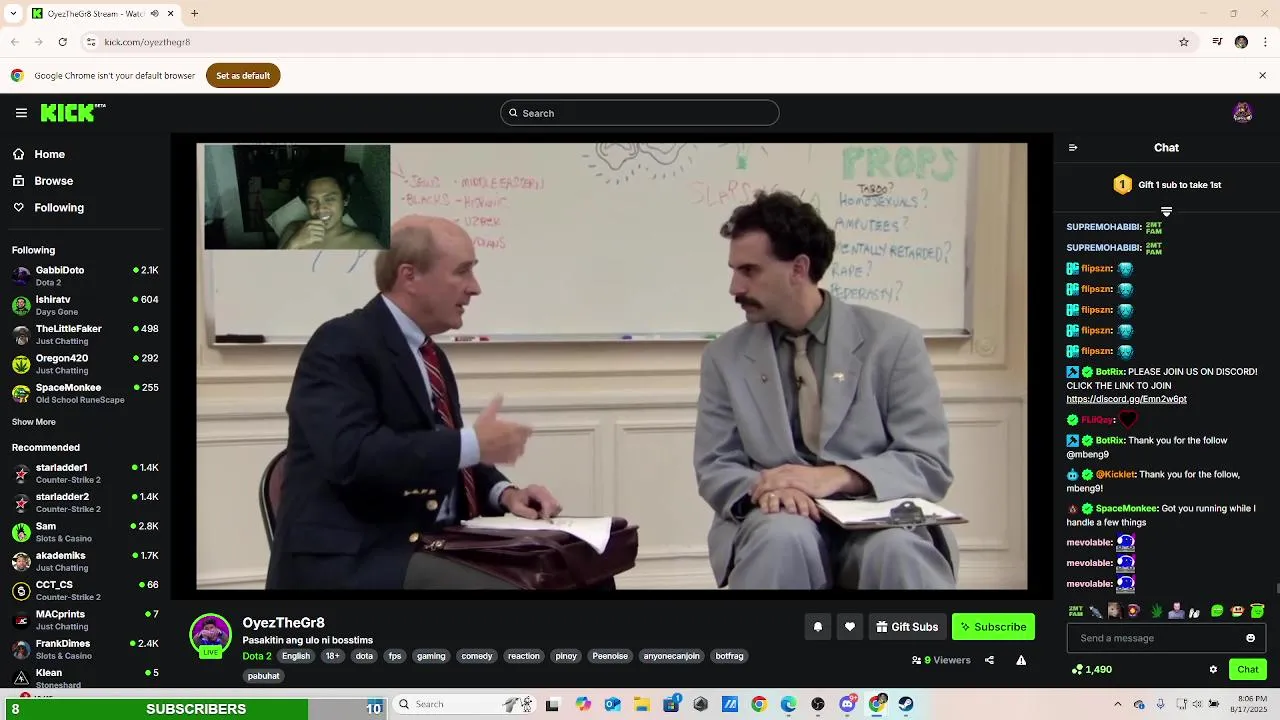The height and width of the screenshot is (720, 1280).
Task: Open SpaceMonkee channel in sidebar
Action: pos(85,393)
